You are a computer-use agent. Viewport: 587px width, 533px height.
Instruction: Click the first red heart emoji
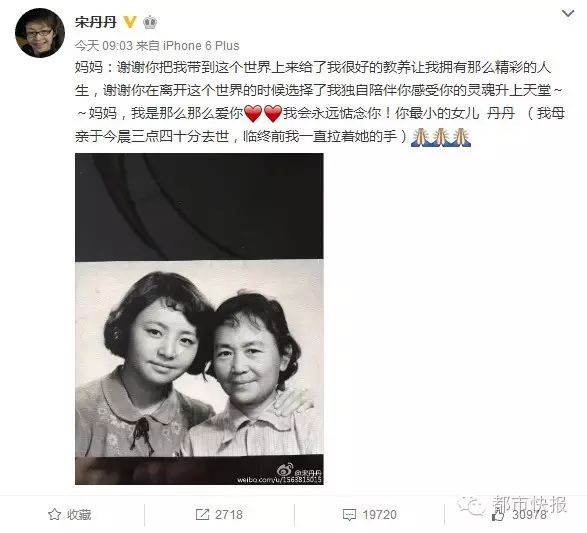[253, 113]
